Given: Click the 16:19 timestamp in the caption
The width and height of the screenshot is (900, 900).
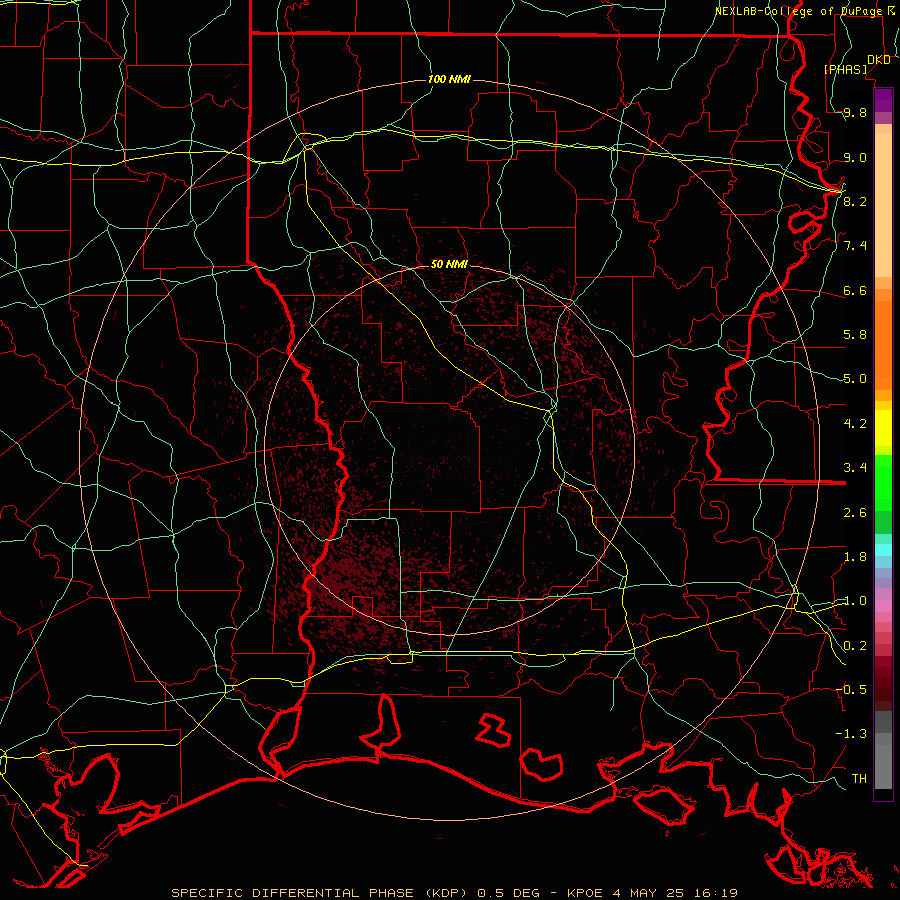Looking at the screenshot, I should (x=714, y=893).
